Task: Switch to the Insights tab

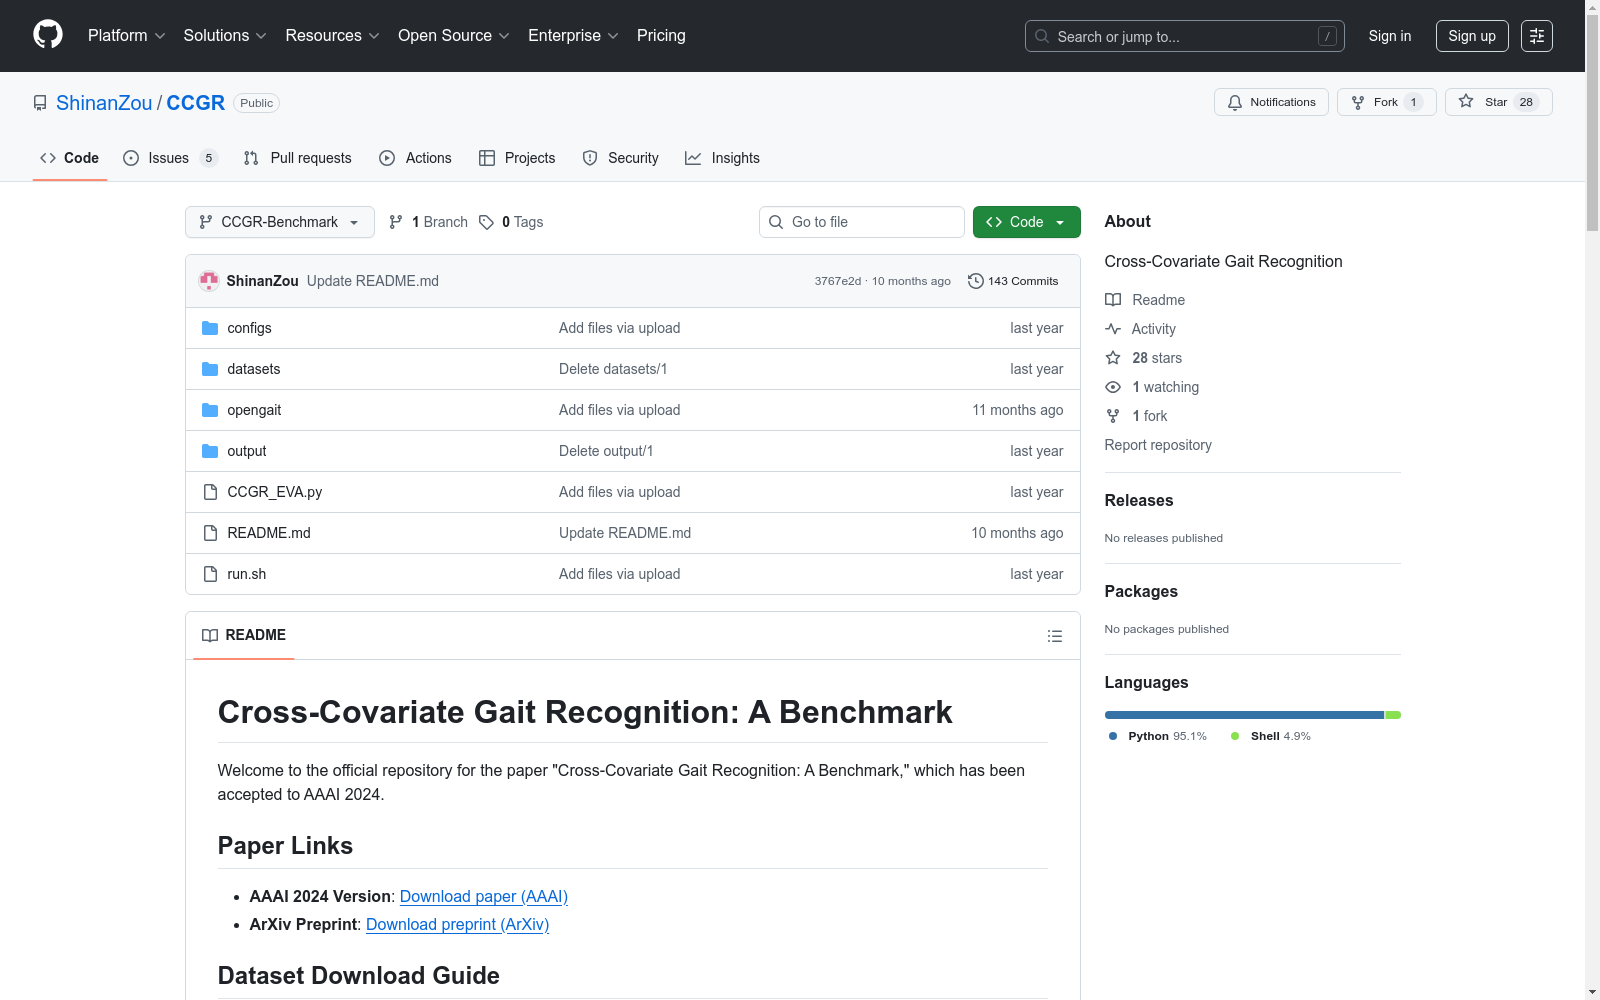Action: 722,158
